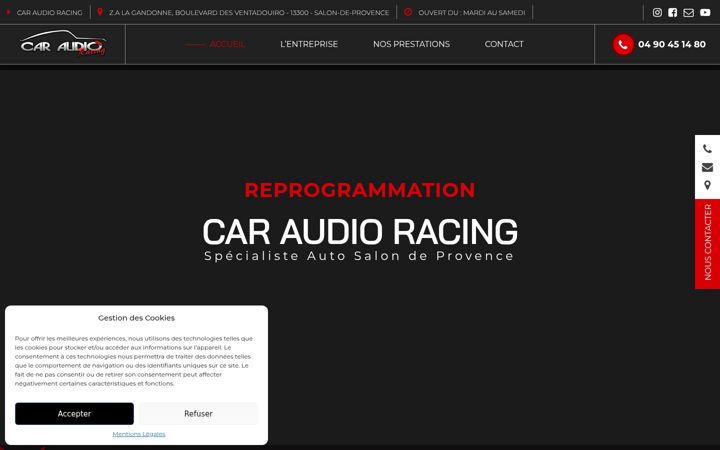Open the Mentions Legales link

point(139,434)
